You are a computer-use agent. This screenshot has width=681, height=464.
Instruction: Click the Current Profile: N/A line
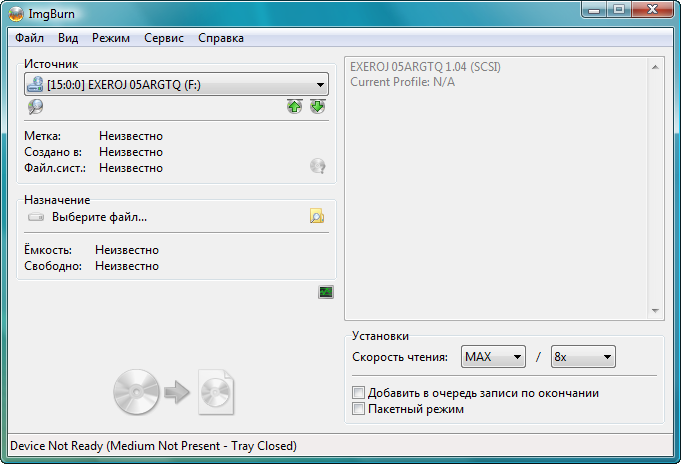tap(402, 82)
